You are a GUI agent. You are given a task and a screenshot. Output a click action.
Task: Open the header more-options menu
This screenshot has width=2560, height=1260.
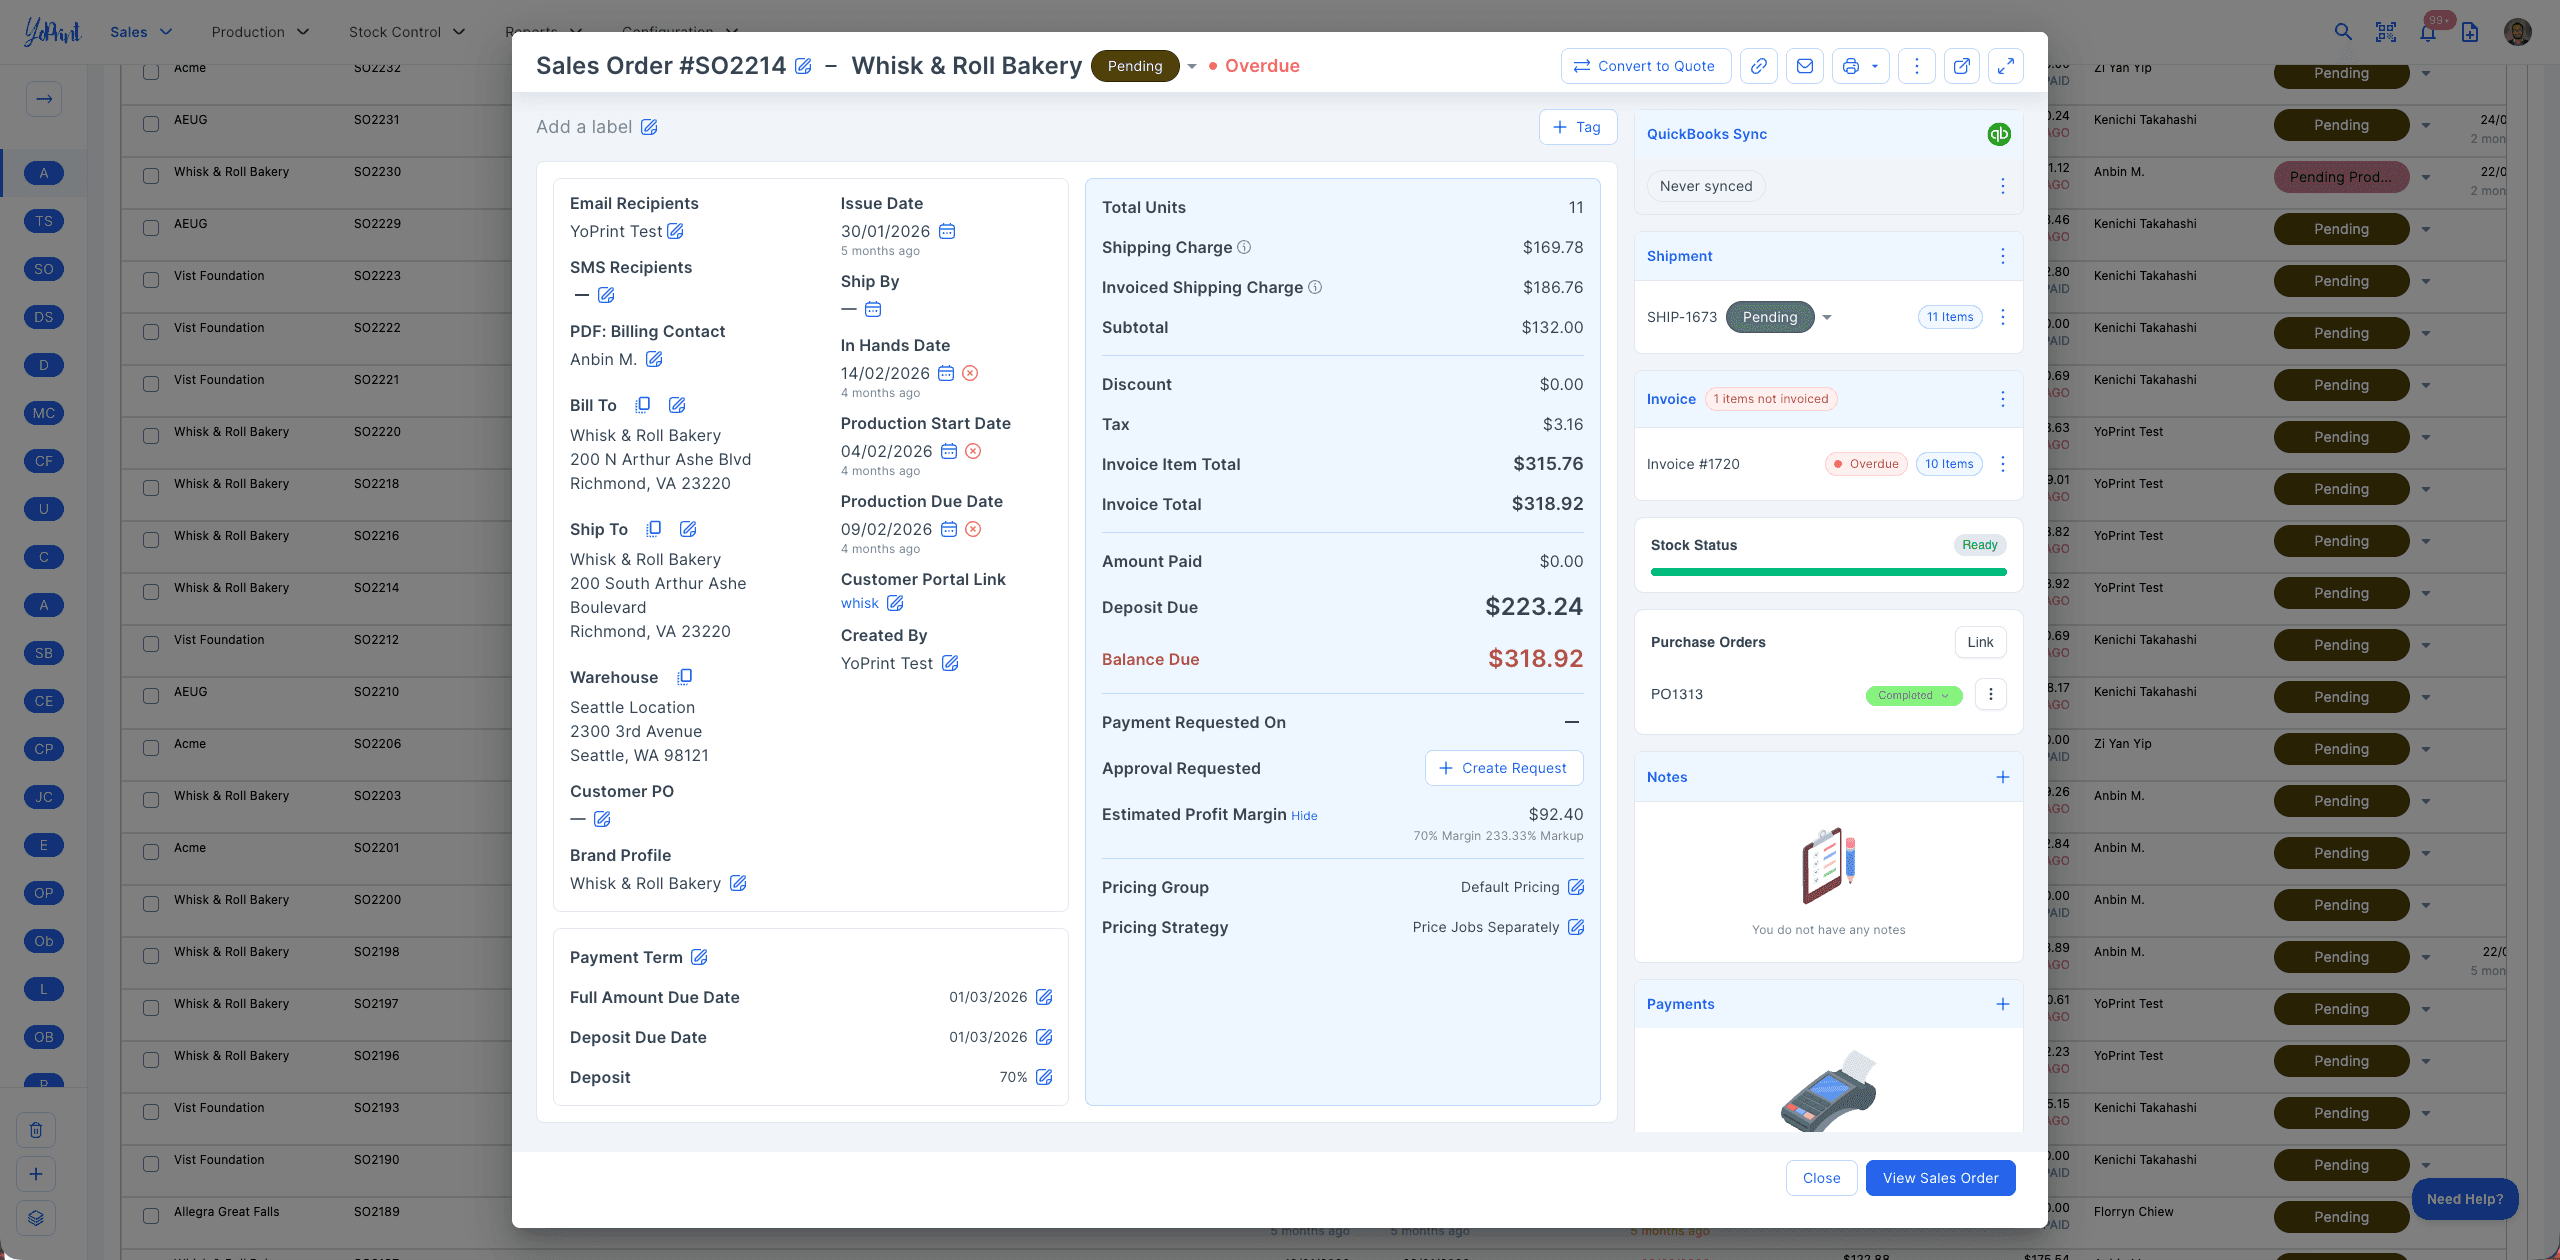(1916, 66)
